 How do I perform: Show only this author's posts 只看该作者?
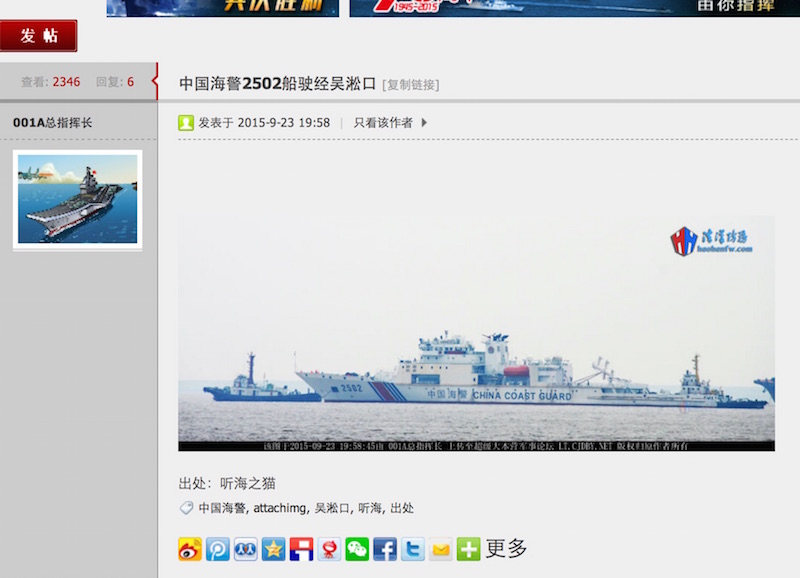(383, 122)
